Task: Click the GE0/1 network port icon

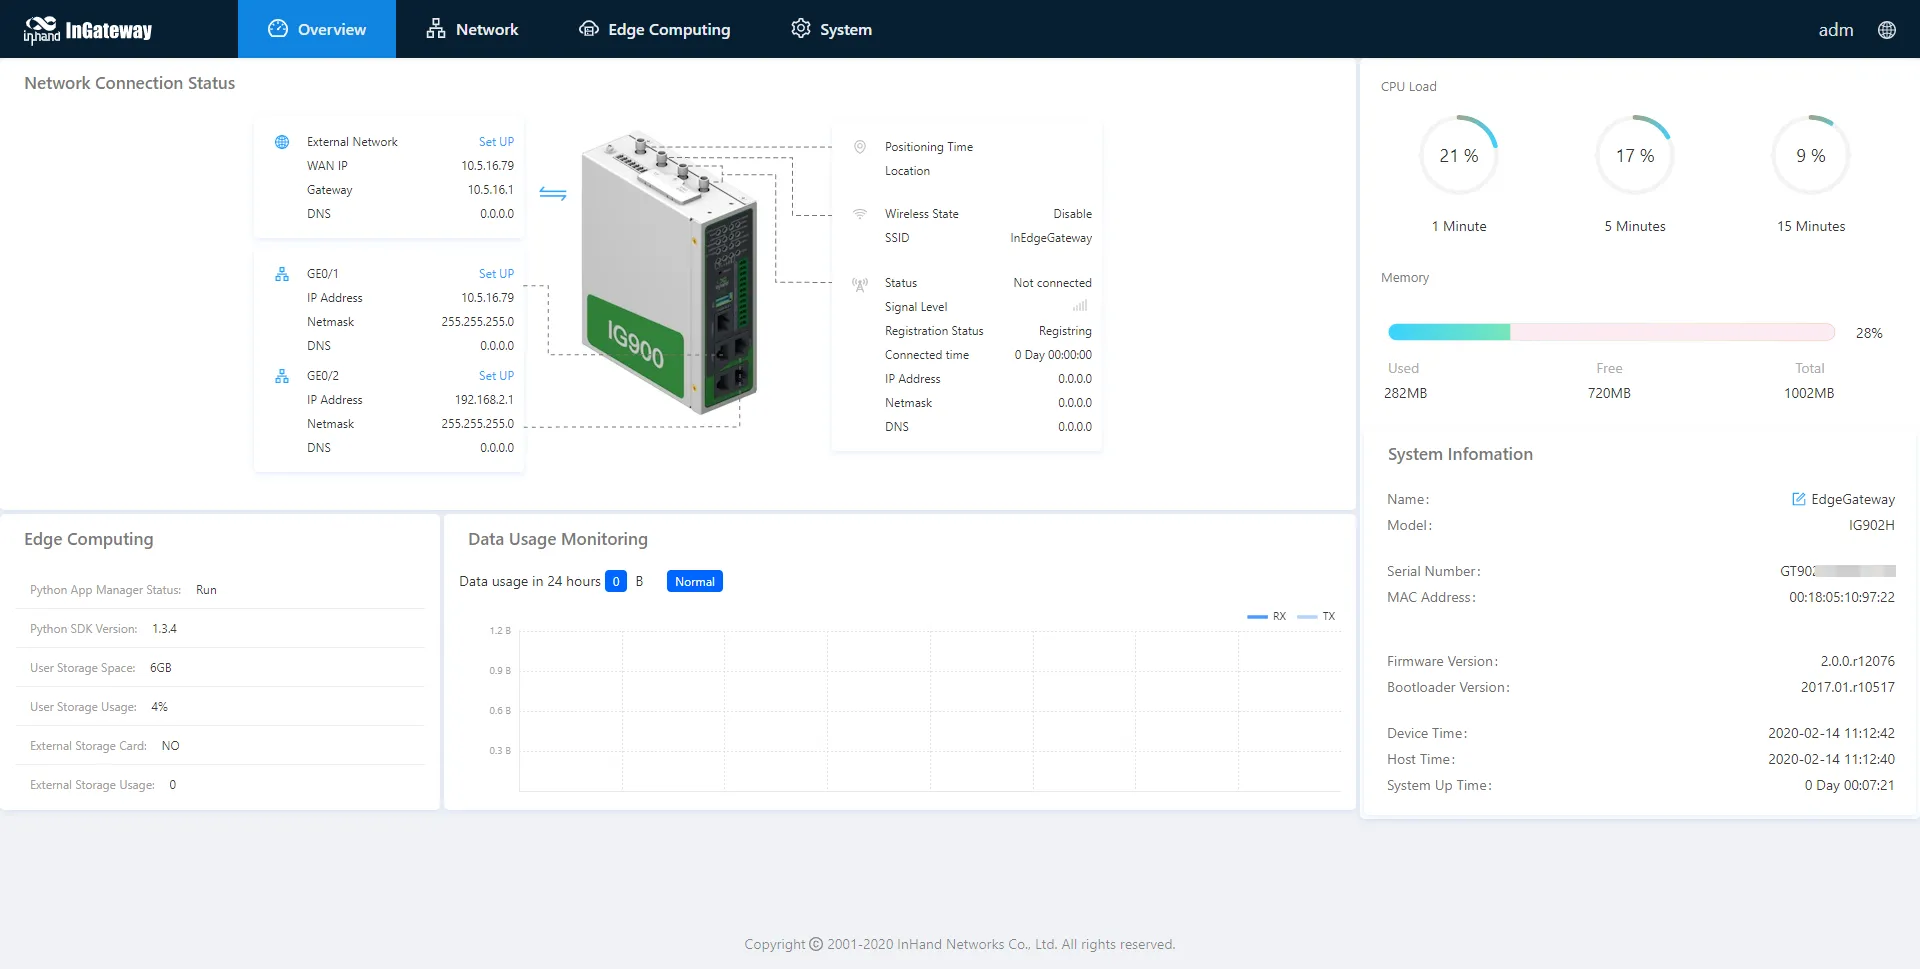Action: (282, 274)
